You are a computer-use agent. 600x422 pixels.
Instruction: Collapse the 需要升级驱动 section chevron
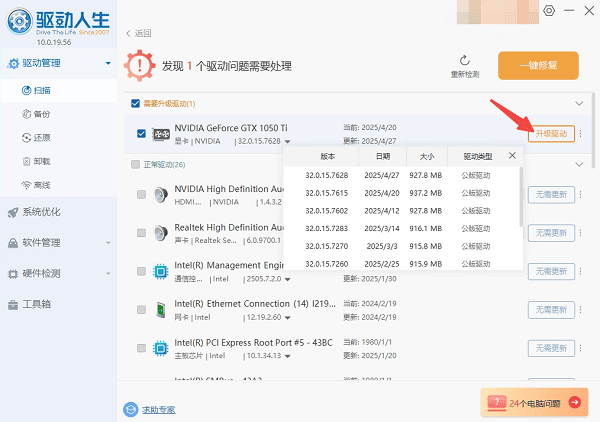pyautogui.click(x=578, y=103)
